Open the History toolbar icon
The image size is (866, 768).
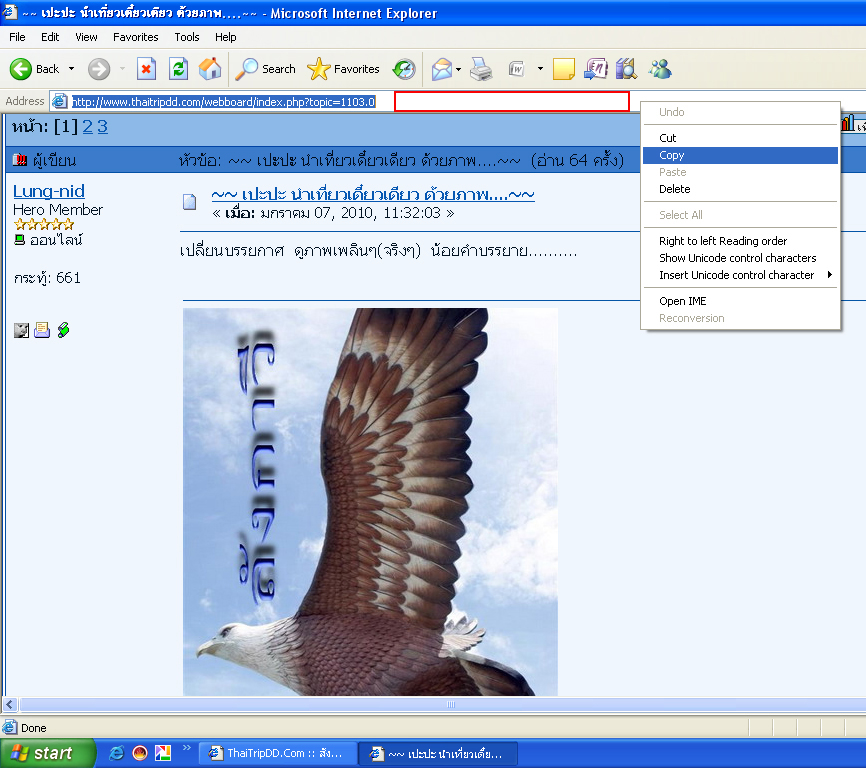[404, 69]
